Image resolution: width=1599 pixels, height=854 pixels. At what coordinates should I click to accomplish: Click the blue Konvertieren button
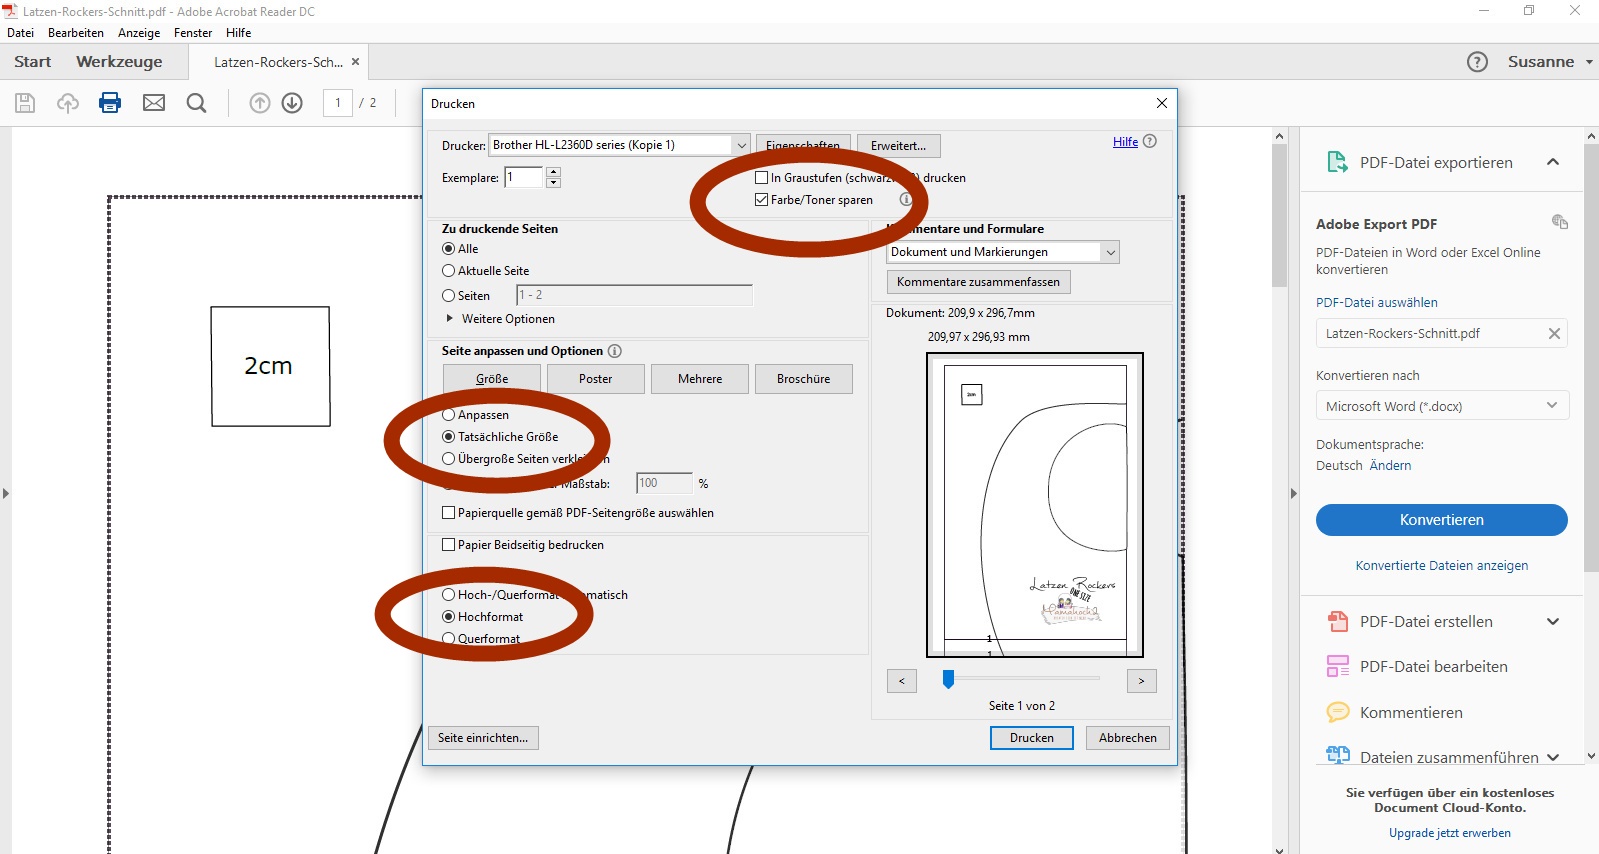[x=1442, y=520]
